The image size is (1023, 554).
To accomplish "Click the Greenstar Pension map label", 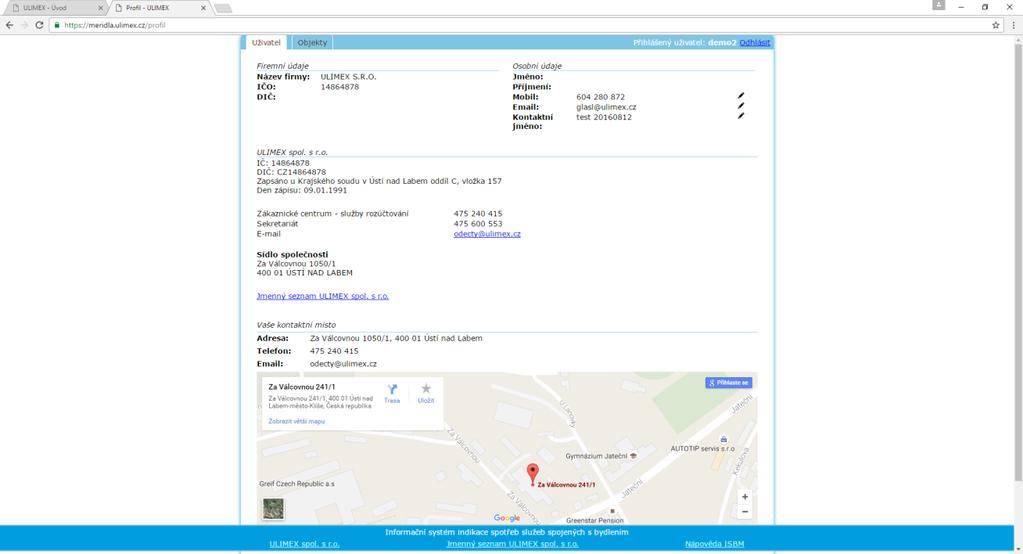I will pyautogui.click(x=594, y=520).
